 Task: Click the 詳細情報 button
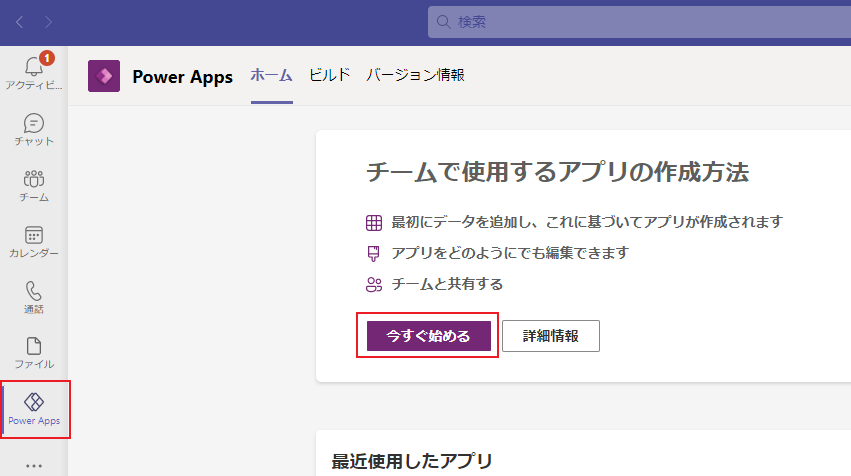tap(551, 336)
